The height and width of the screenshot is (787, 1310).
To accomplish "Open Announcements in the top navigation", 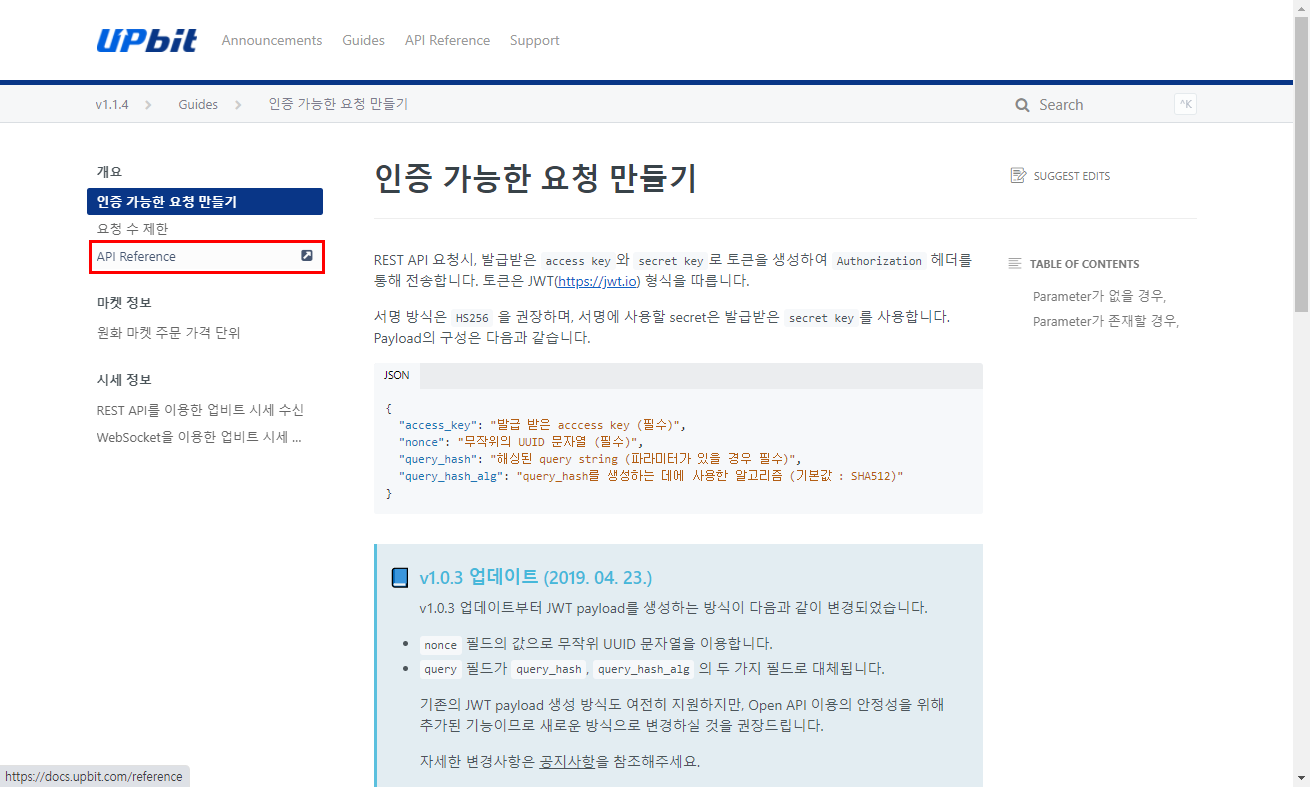I will 272,41.
